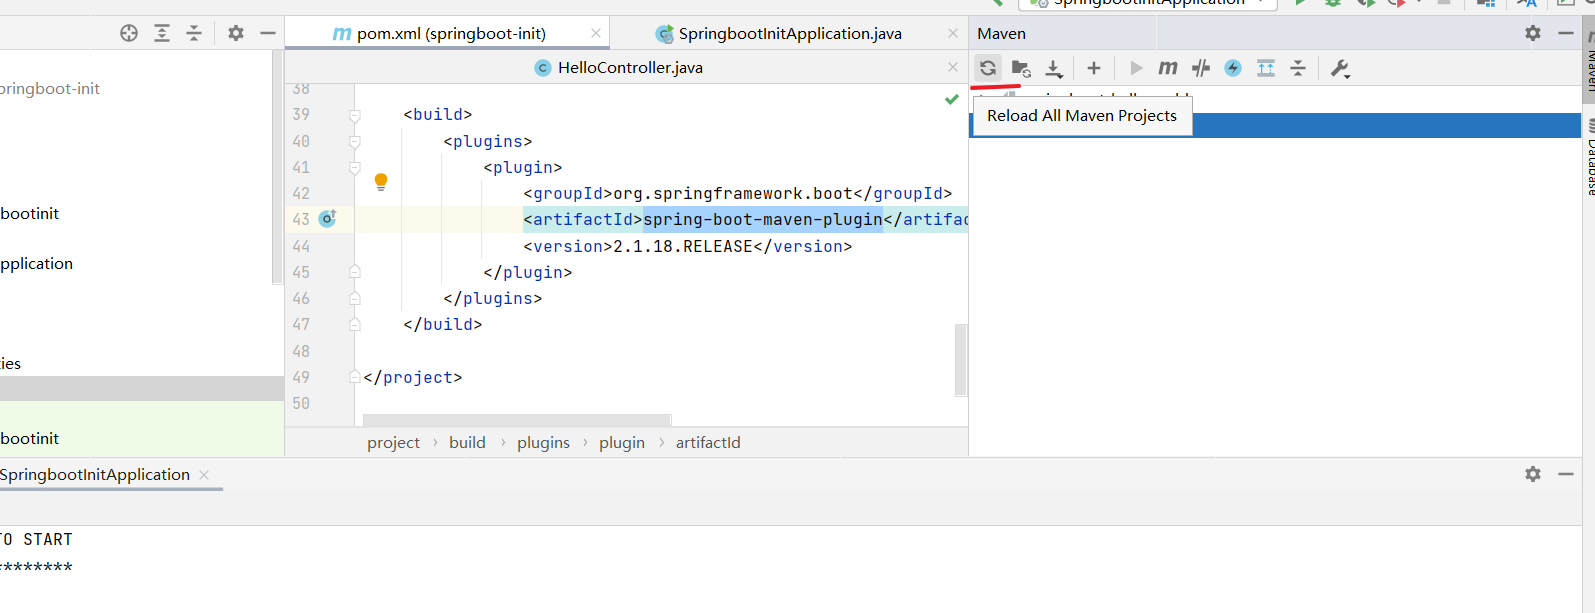Click 'org.springframework.boot' groupId text
The width and height of the screenshot is (1595, 613).
coord(733,193)
